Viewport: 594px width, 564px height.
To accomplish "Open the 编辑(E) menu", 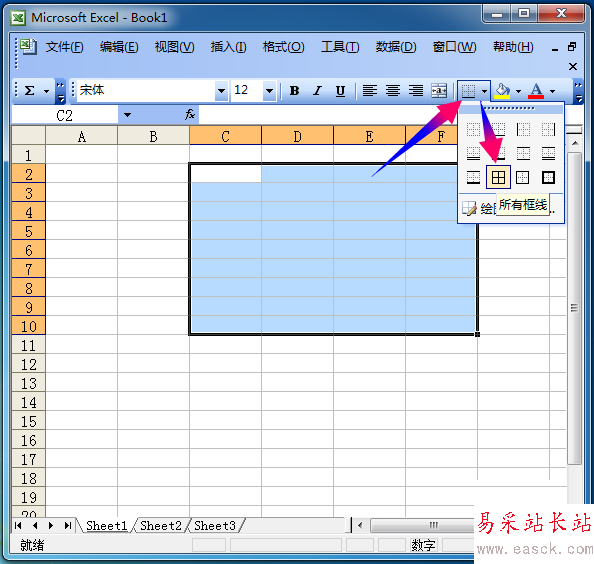I will tap(119, 47).
